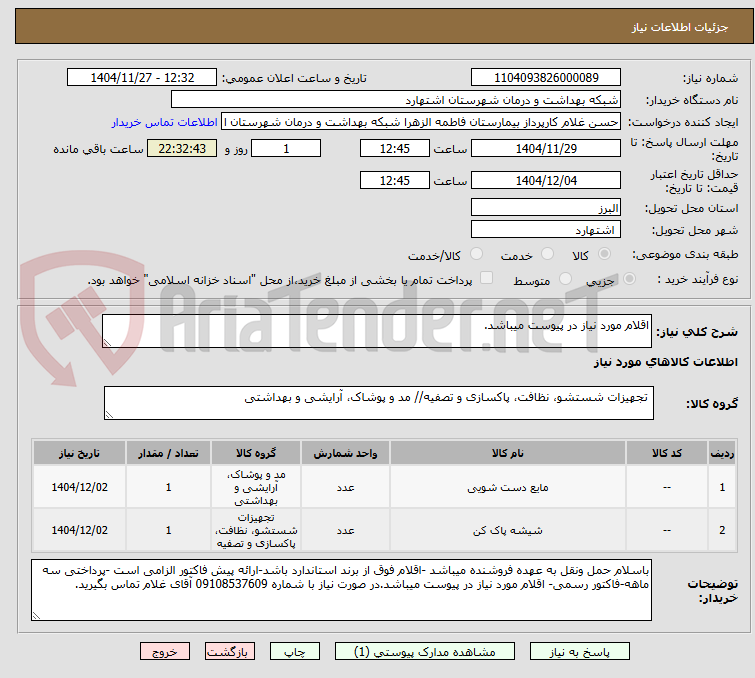Click the unit عدد in شیشه پاک کن row
The height and width of the screenshot is (678, 755).
click(345, 530)
